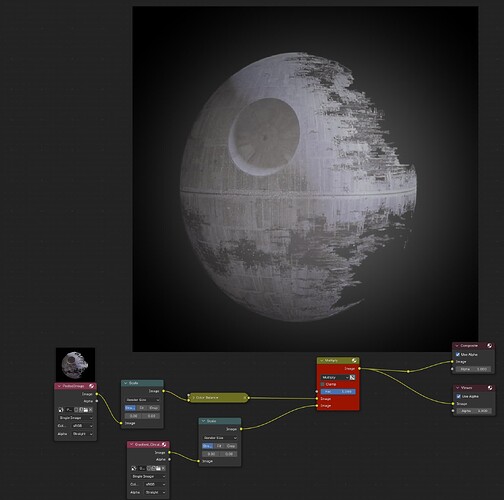This screenshot has width=504, height=500.
Task: Click the large Death Star backdrop preview
Action: coord(305,179)
